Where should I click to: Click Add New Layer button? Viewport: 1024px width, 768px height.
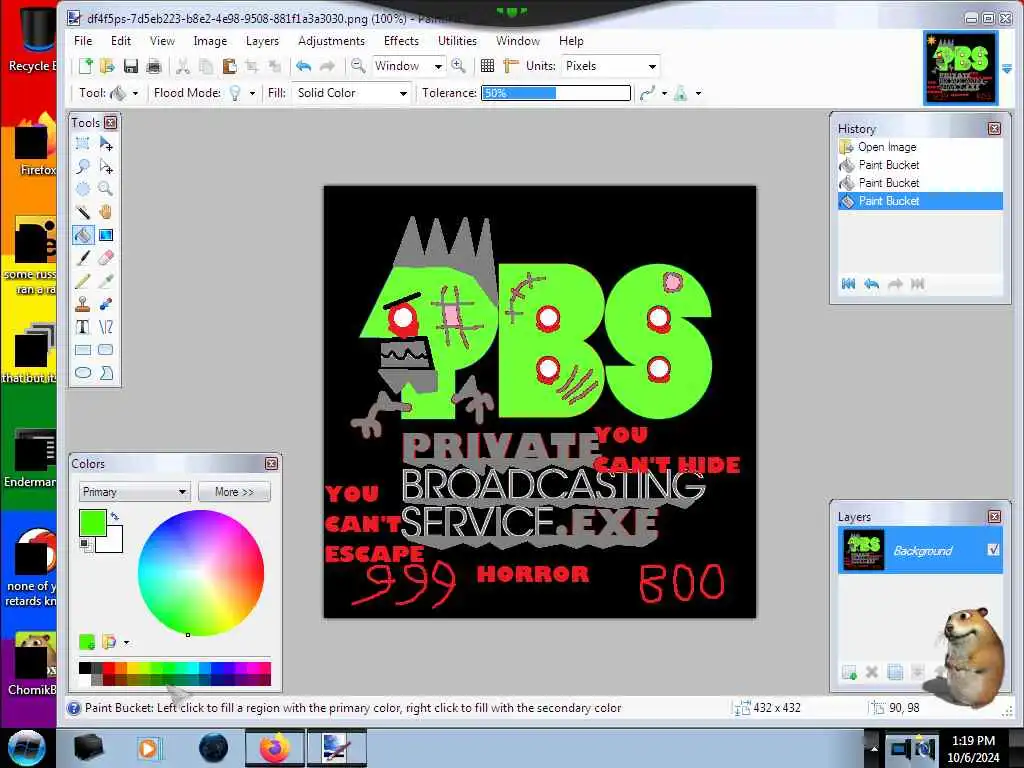tap(849, 672)
